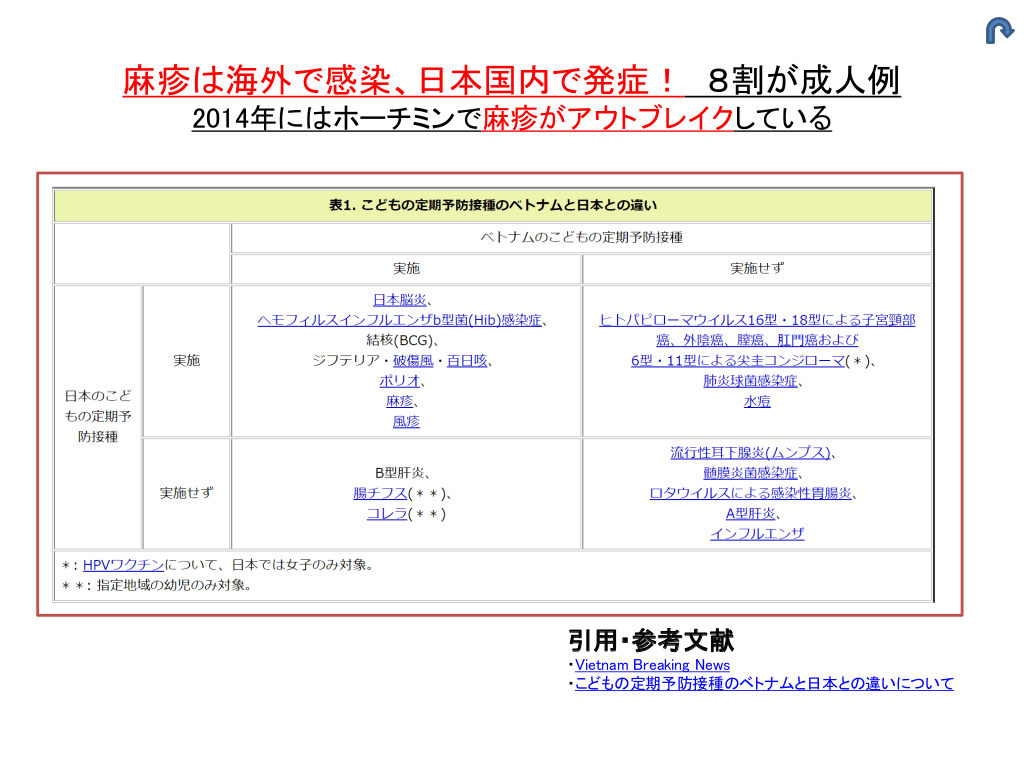Open the A型肝炎 link

coord(750,513)
